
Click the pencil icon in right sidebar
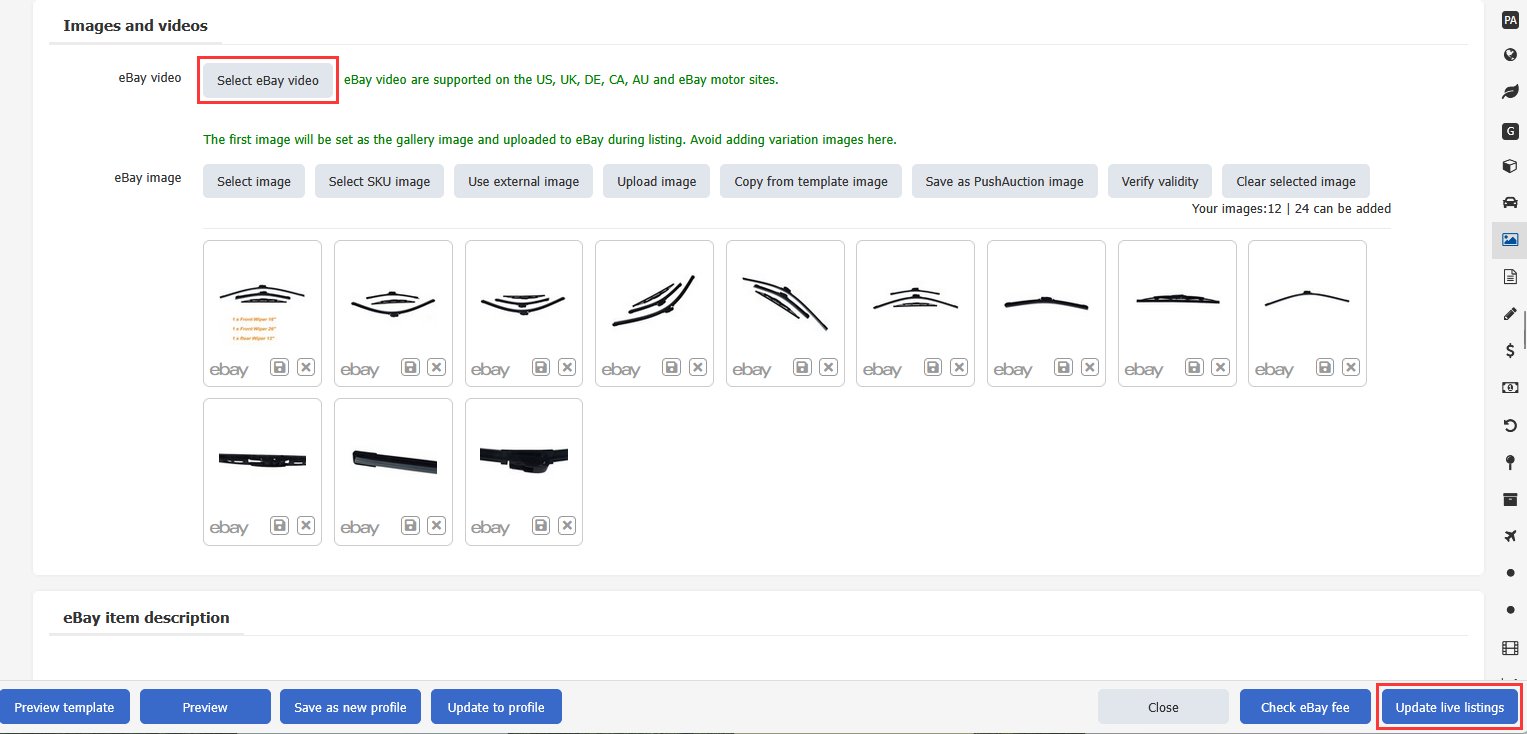click(x=1510, y=313)
